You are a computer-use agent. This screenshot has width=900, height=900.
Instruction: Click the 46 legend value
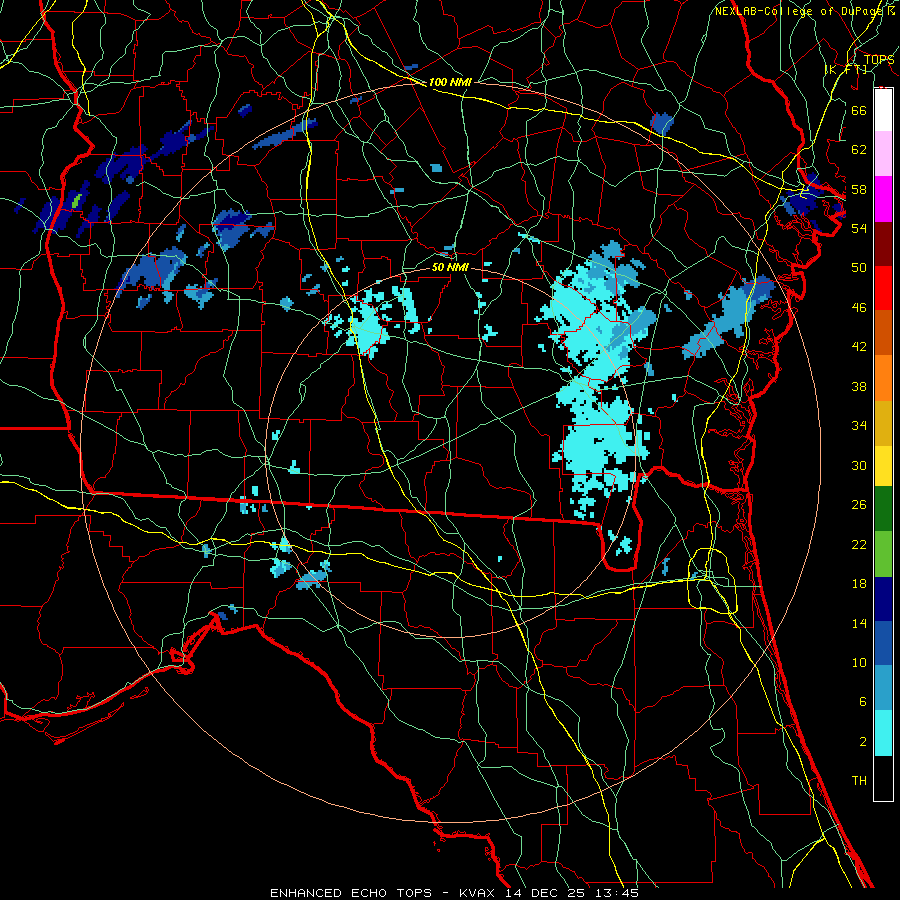[859, 308]
